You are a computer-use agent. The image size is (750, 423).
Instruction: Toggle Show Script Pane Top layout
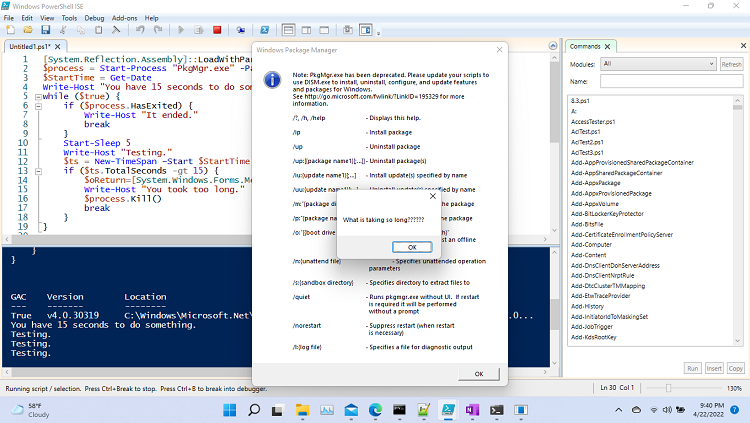point(288,30)
